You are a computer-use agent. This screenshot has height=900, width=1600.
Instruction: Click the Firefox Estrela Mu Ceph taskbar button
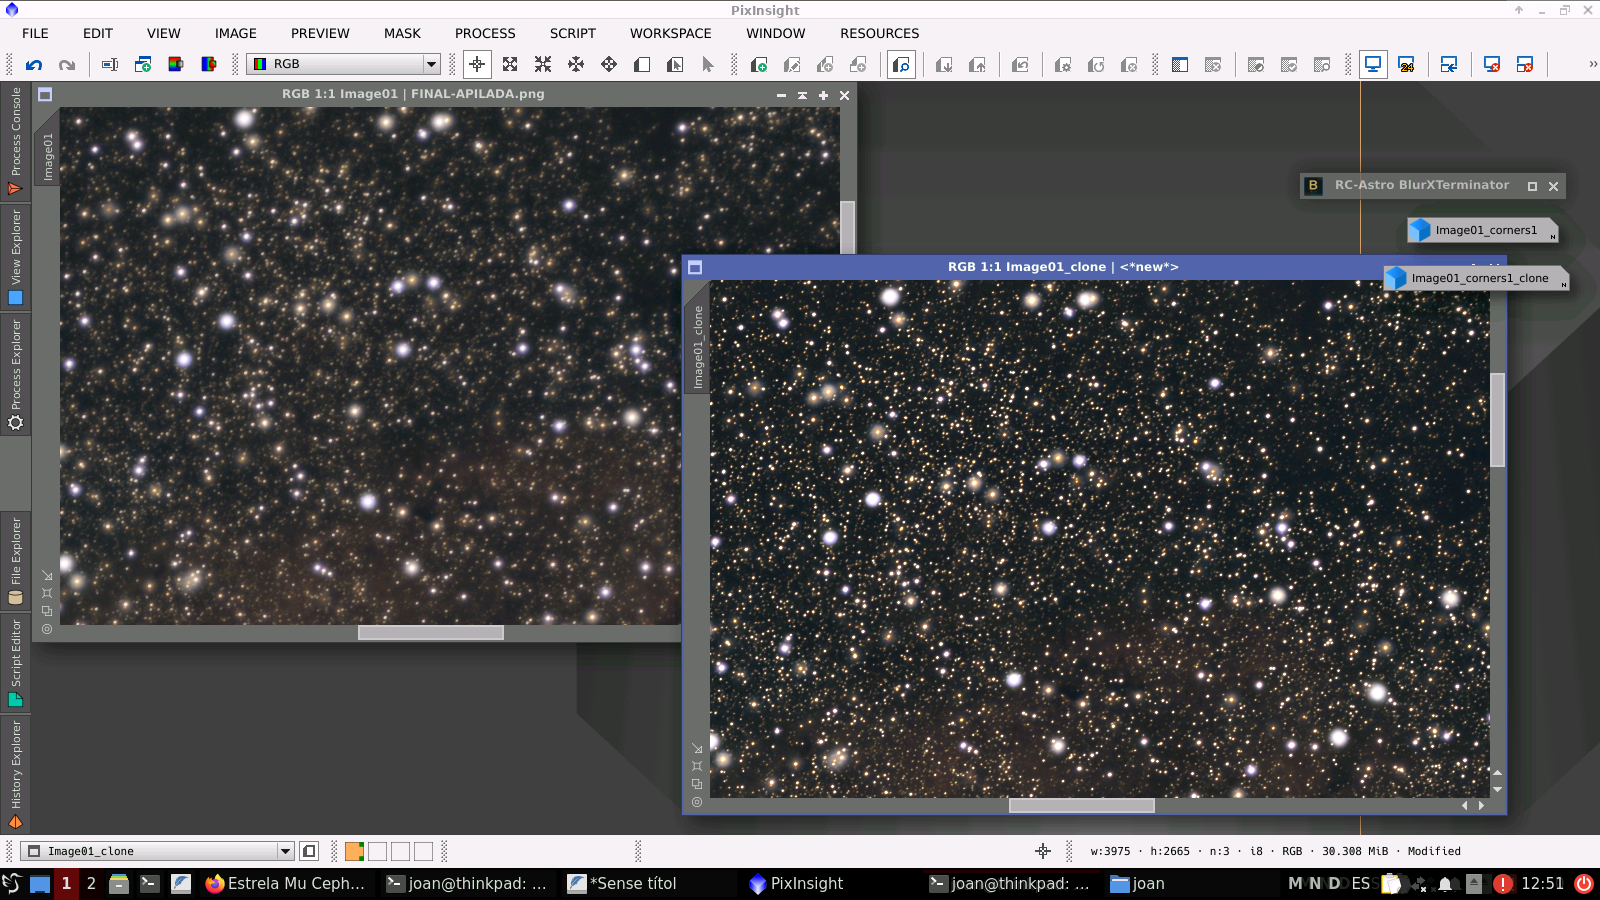point(286,883)
